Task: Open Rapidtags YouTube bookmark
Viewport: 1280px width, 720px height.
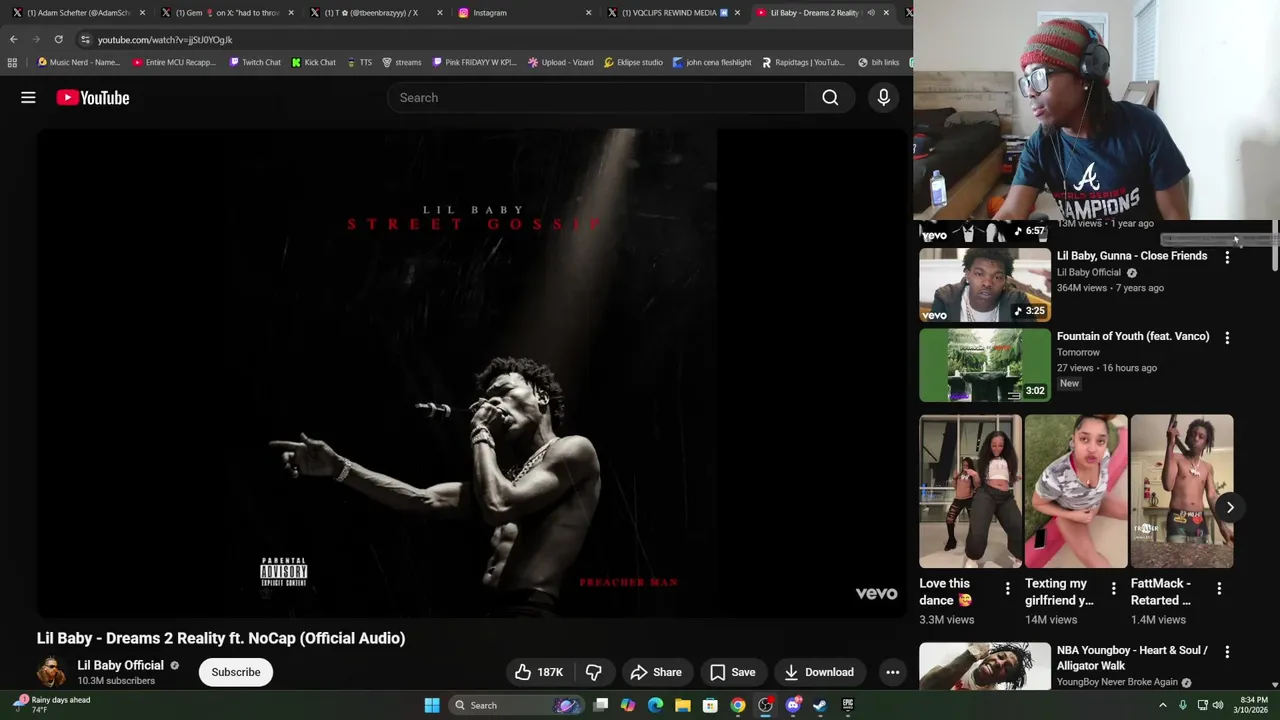Action: coord(803,62)
